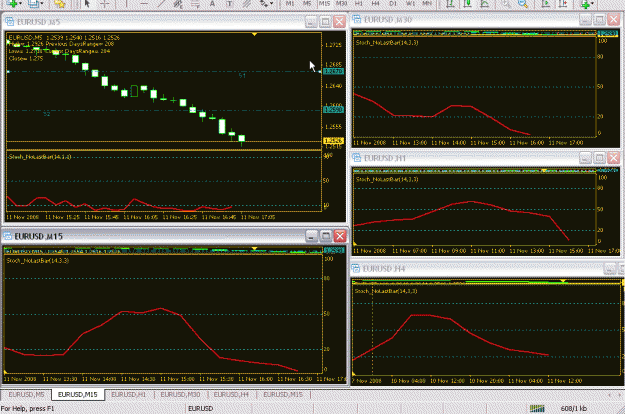Click the 1.2678 price level label
The height and width of the screenshot is (414, 625).
pos(333,71)
